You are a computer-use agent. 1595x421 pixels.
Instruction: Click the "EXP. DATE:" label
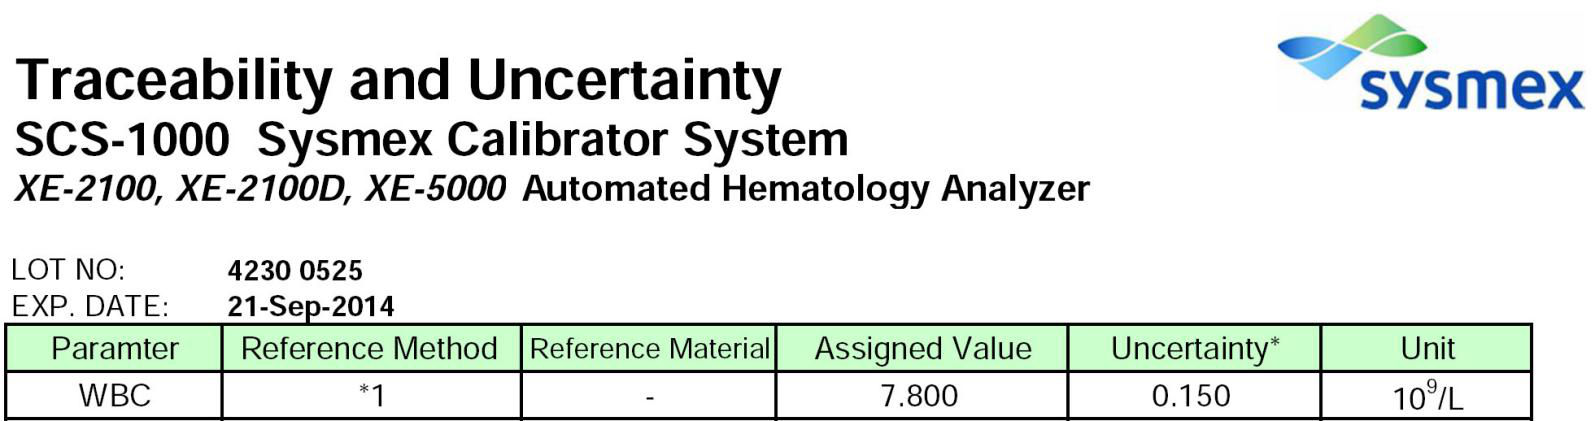89,306
